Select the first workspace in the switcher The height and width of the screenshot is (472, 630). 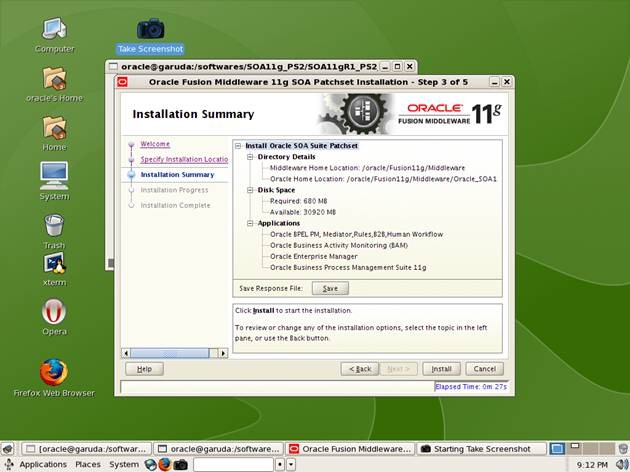coord(557,448)
